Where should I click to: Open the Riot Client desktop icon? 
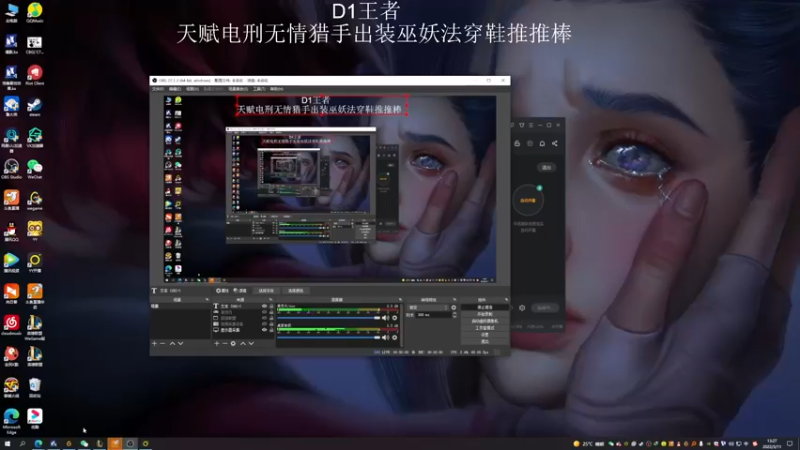[x=35, y=73]
